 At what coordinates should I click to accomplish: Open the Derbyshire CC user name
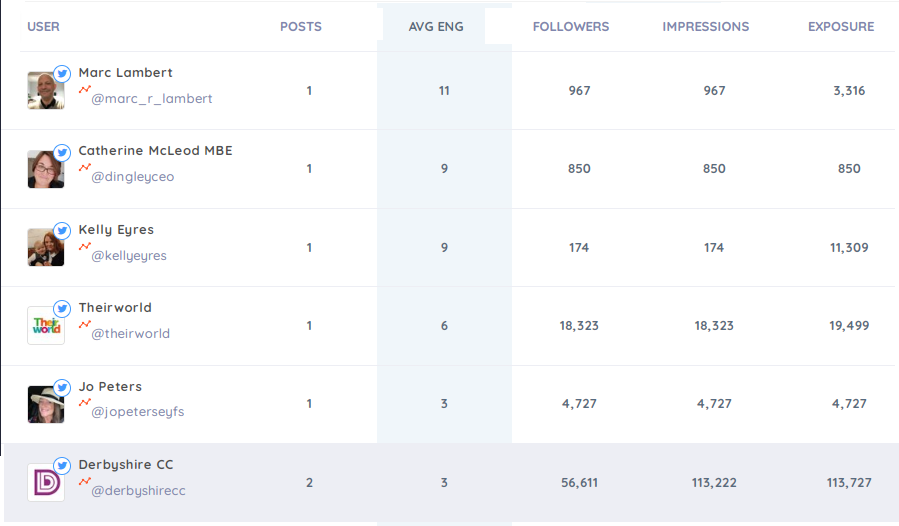[126, 465]
